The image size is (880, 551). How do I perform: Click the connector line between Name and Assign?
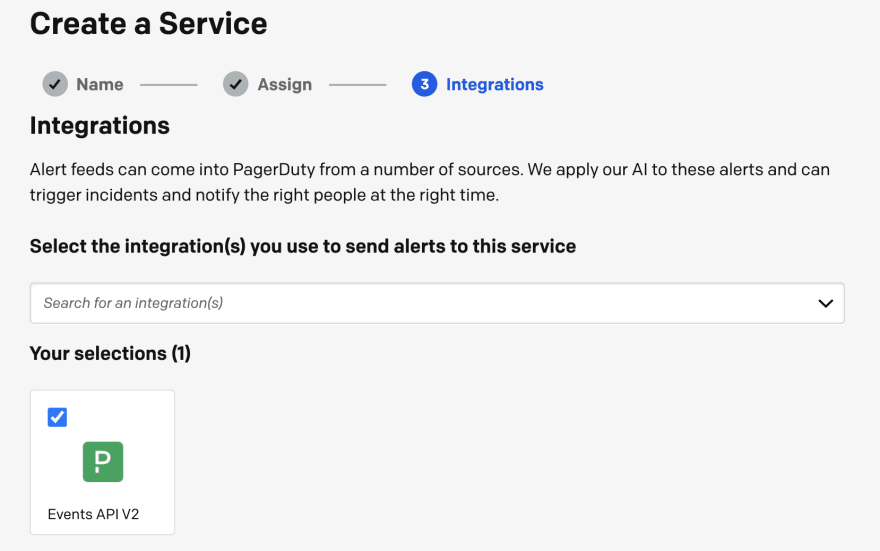tap(168, 85)
